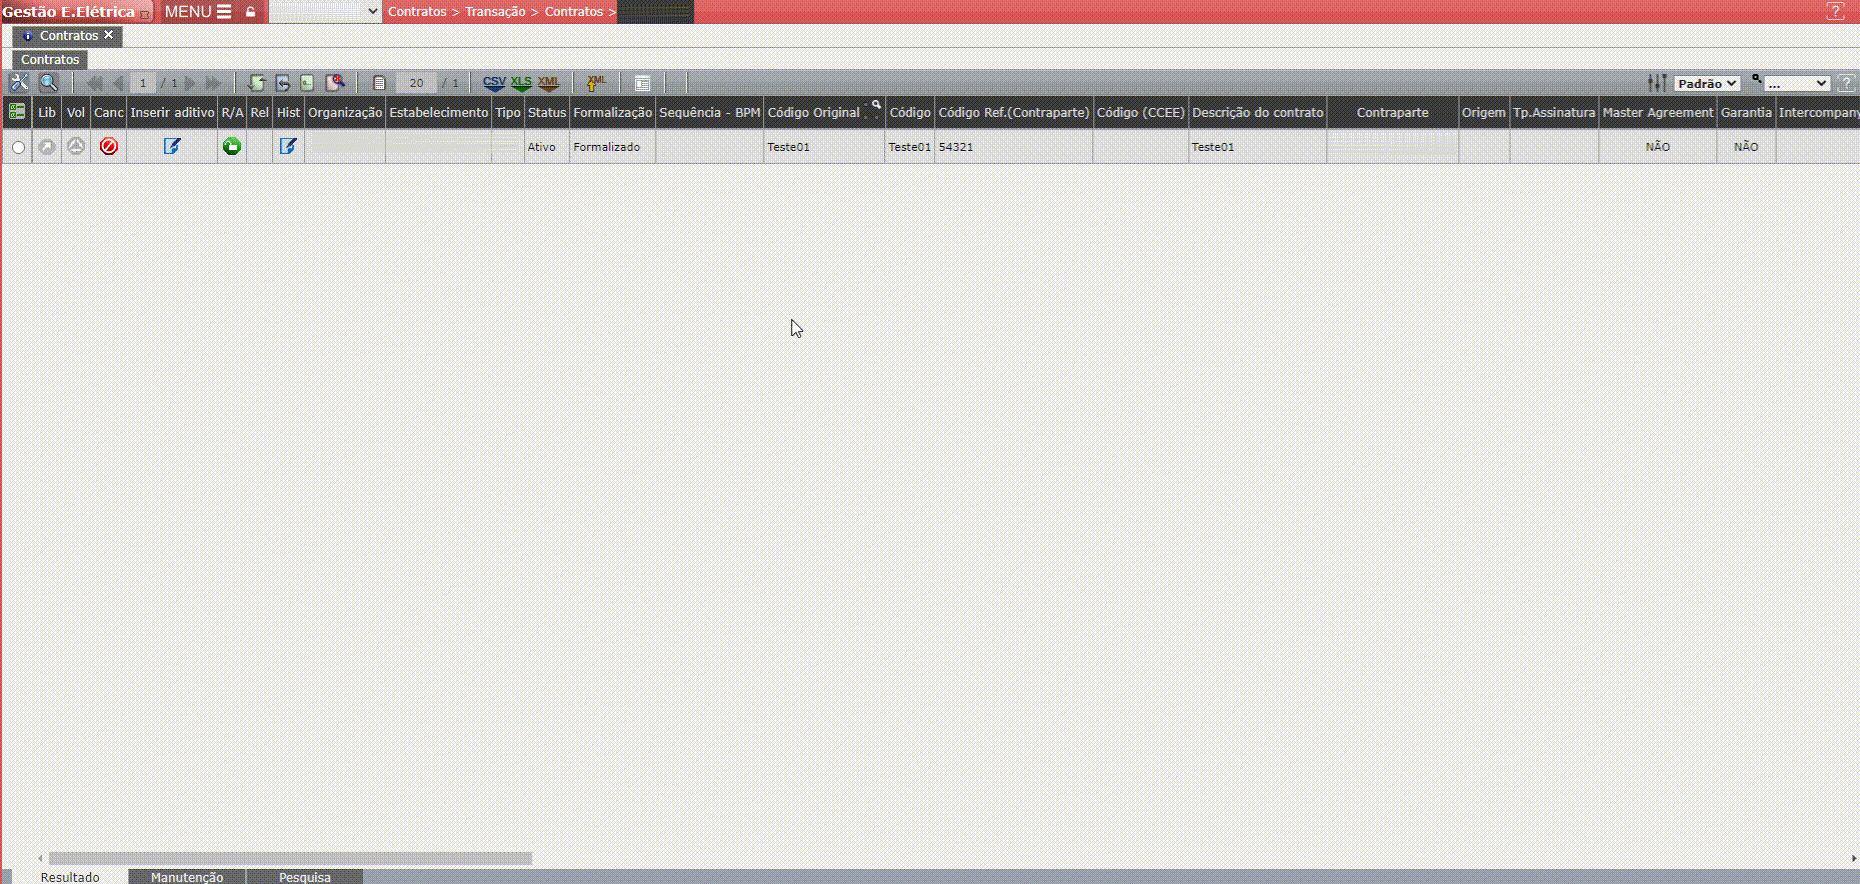Screen dimensions: 1860x884
Task: Toggle the select-all list icon in header
Action: coord(17,112)
